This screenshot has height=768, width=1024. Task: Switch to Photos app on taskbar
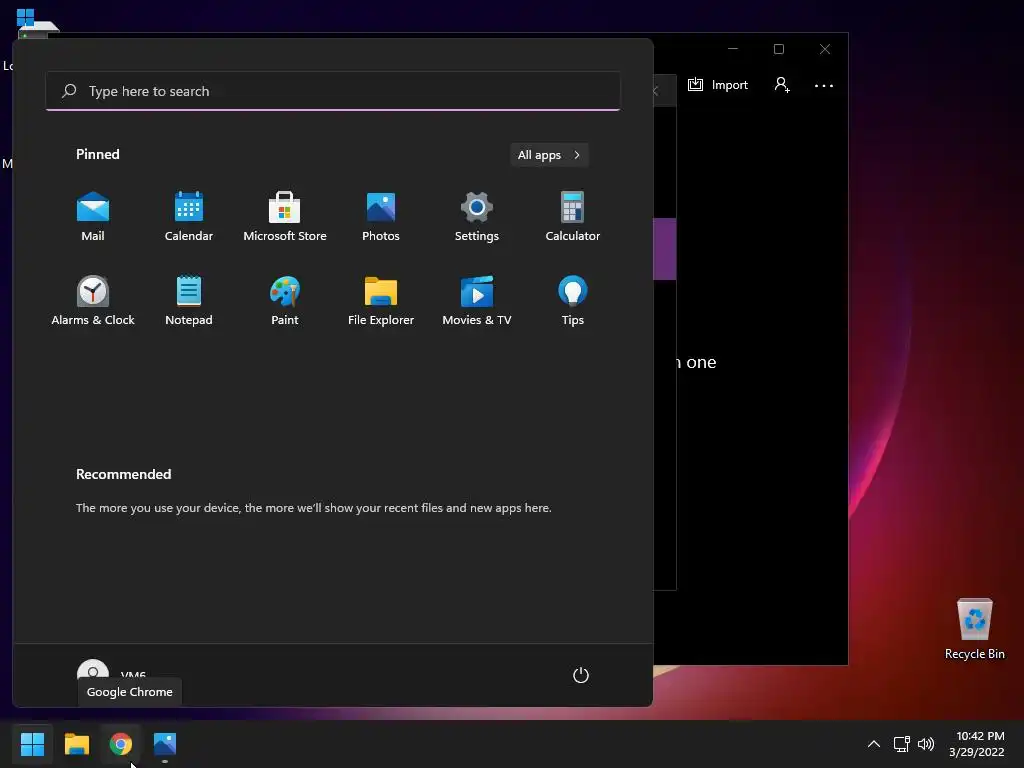point(165,744)
